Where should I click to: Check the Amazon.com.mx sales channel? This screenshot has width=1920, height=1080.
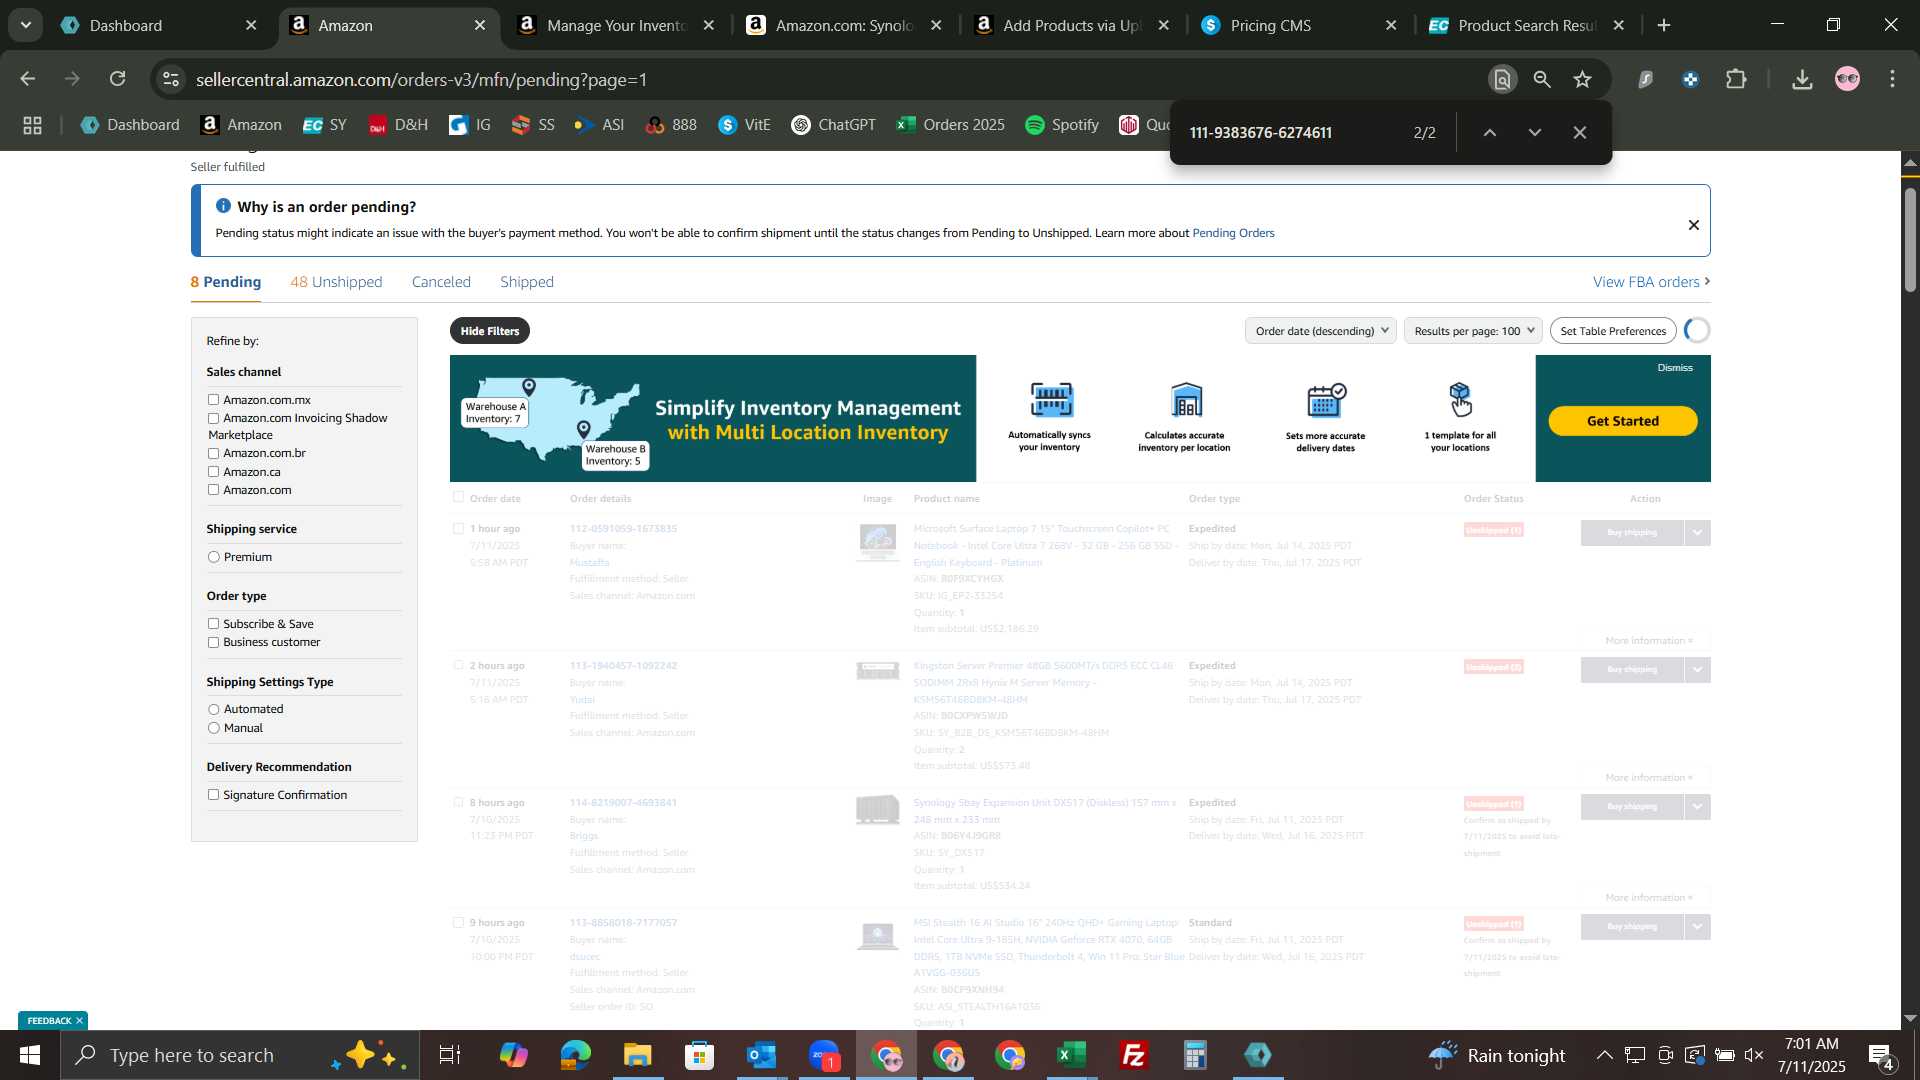tap(213, 400)
